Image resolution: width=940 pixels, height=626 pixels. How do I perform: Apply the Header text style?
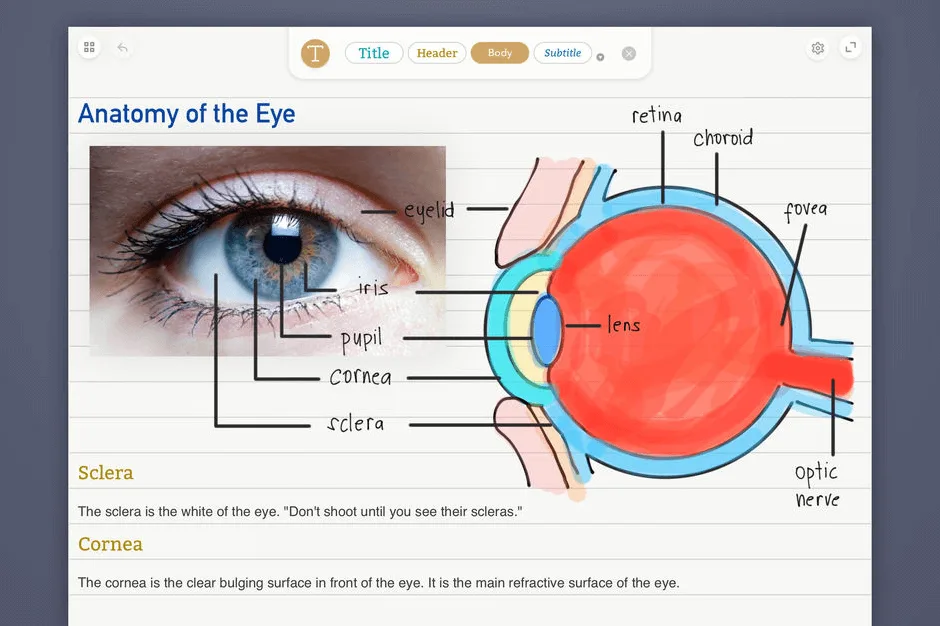point(437,53)
